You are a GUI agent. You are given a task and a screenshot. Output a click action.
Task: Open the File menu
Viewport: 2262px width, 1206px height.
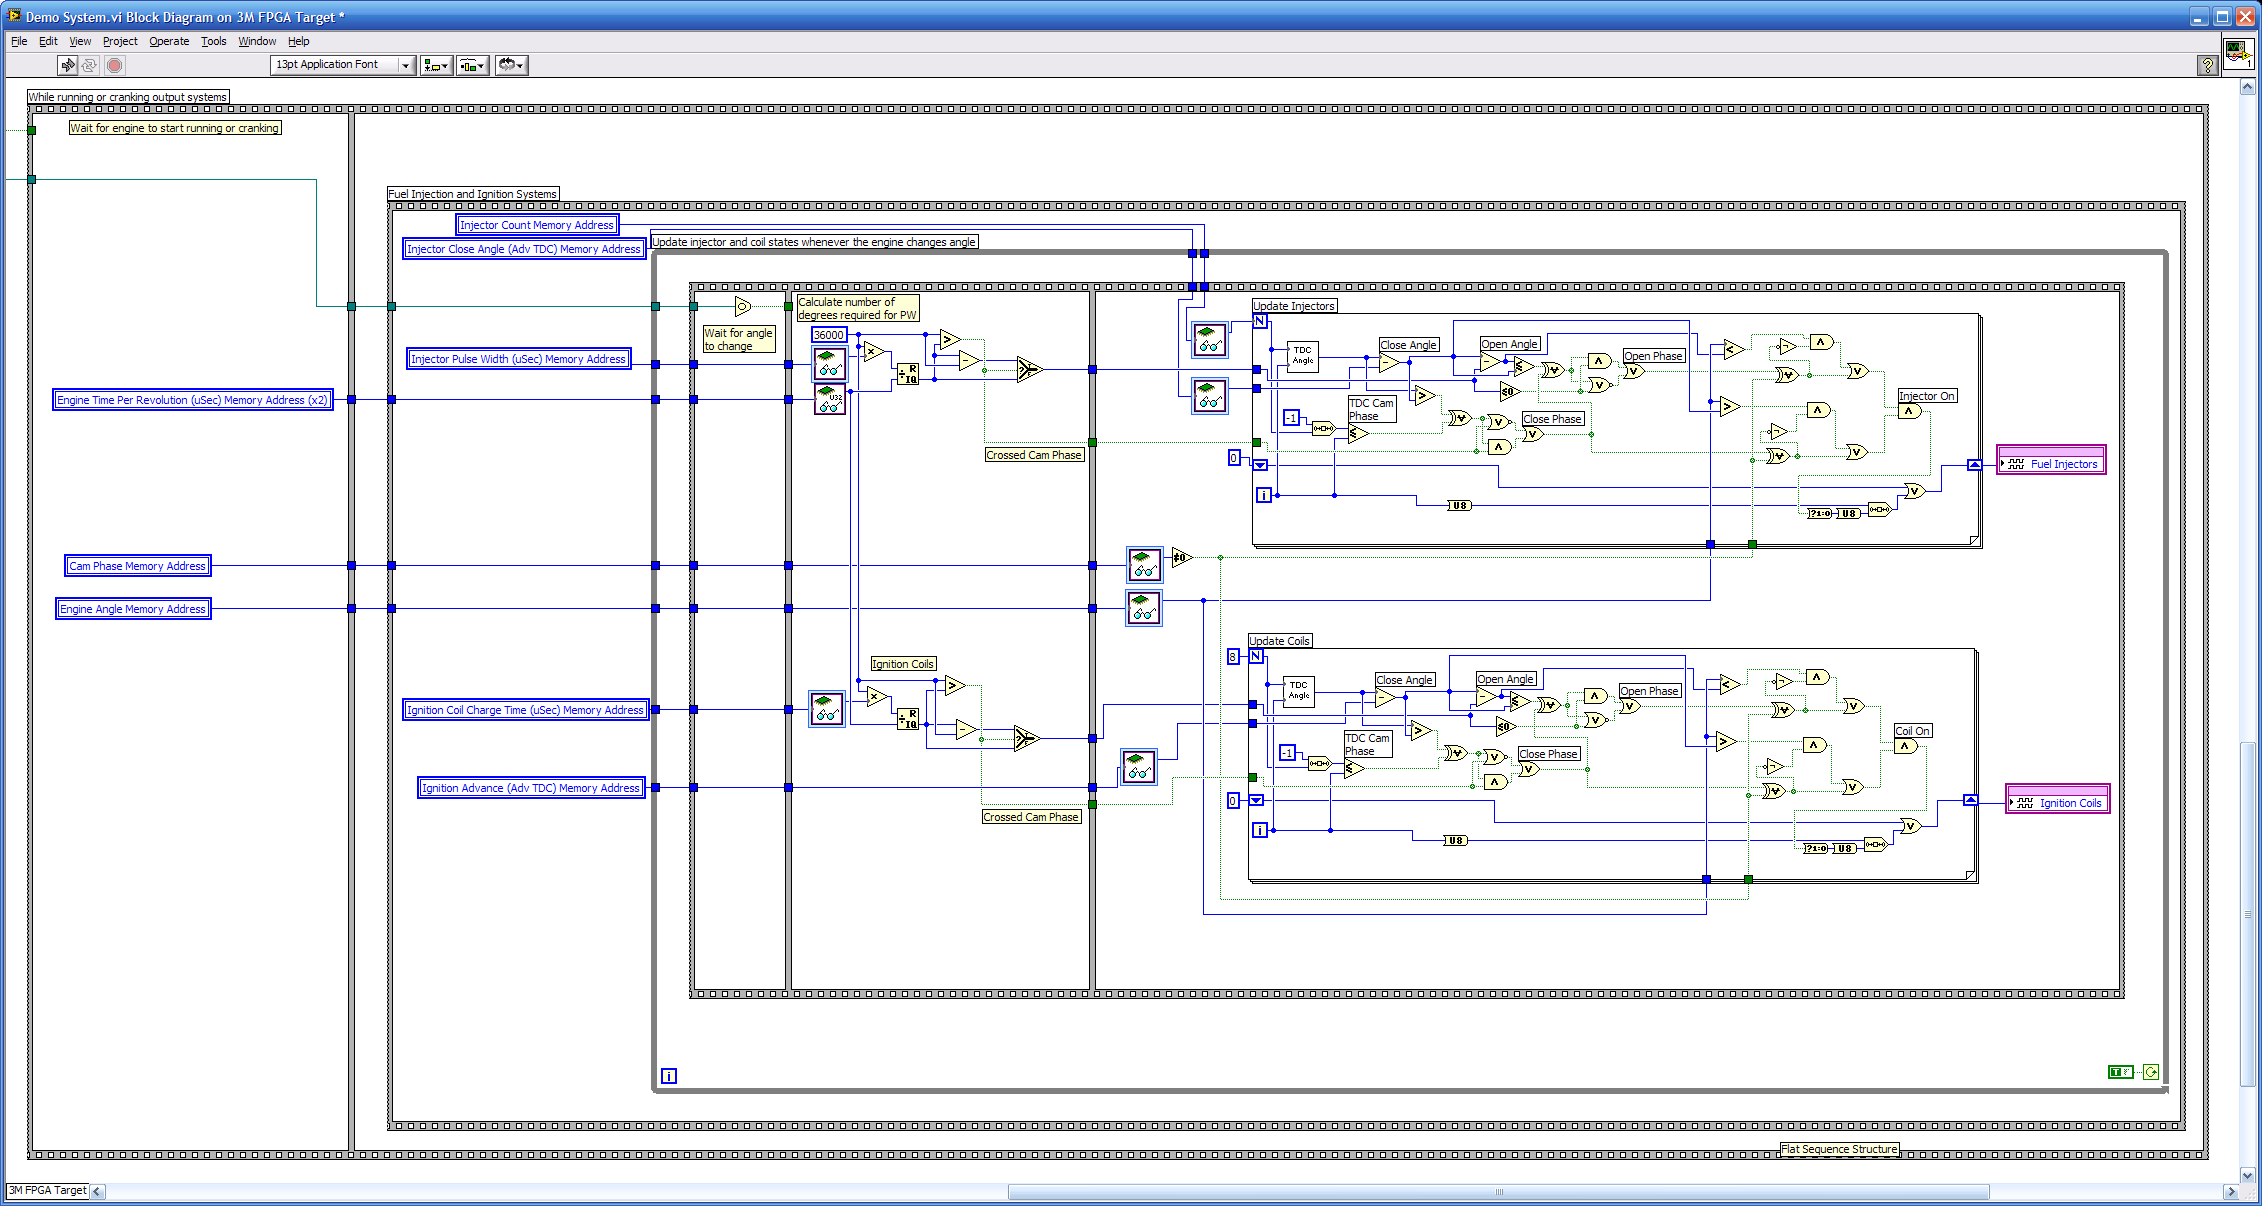(x=19, y=41)
